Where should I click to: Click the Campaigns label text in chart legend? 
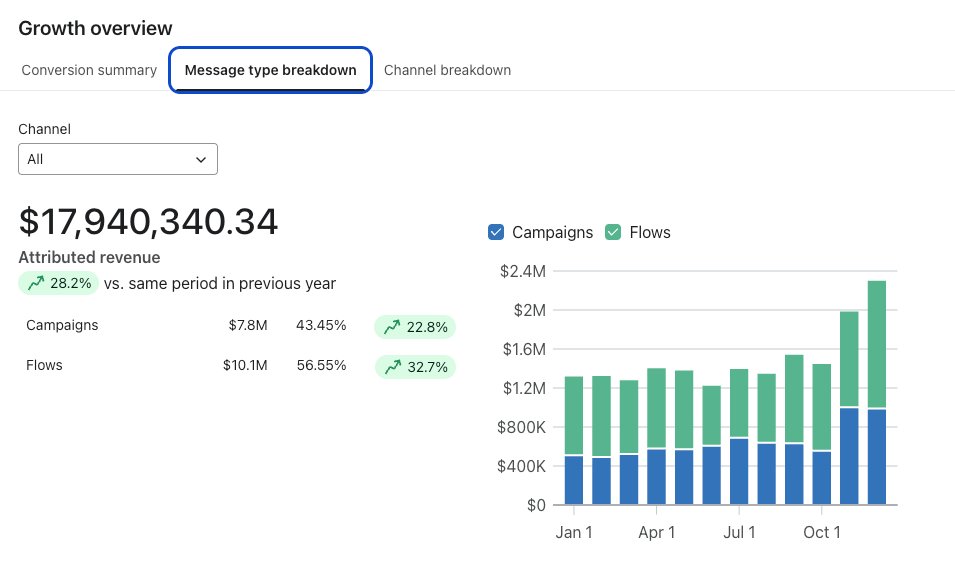(x=552, y=232)
